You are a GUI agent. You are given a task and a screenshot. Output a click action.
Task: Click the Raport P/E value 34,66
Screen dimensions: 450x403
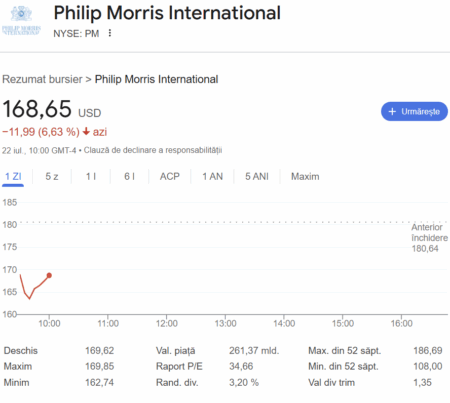(x=241, y=366)
